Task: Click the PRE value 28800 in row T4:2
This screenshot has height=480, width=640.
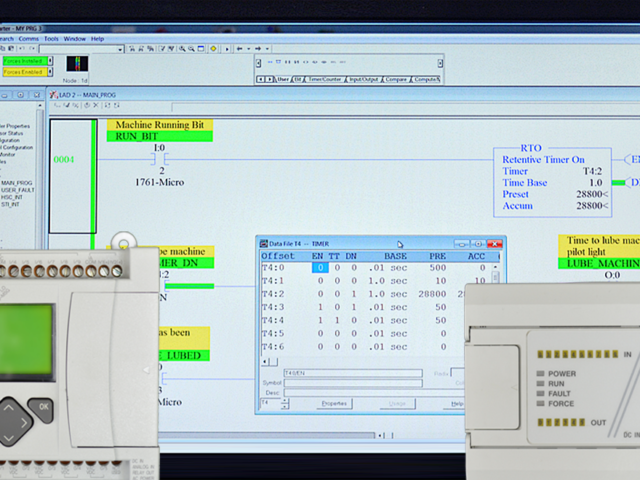Action: pos(432,294)
